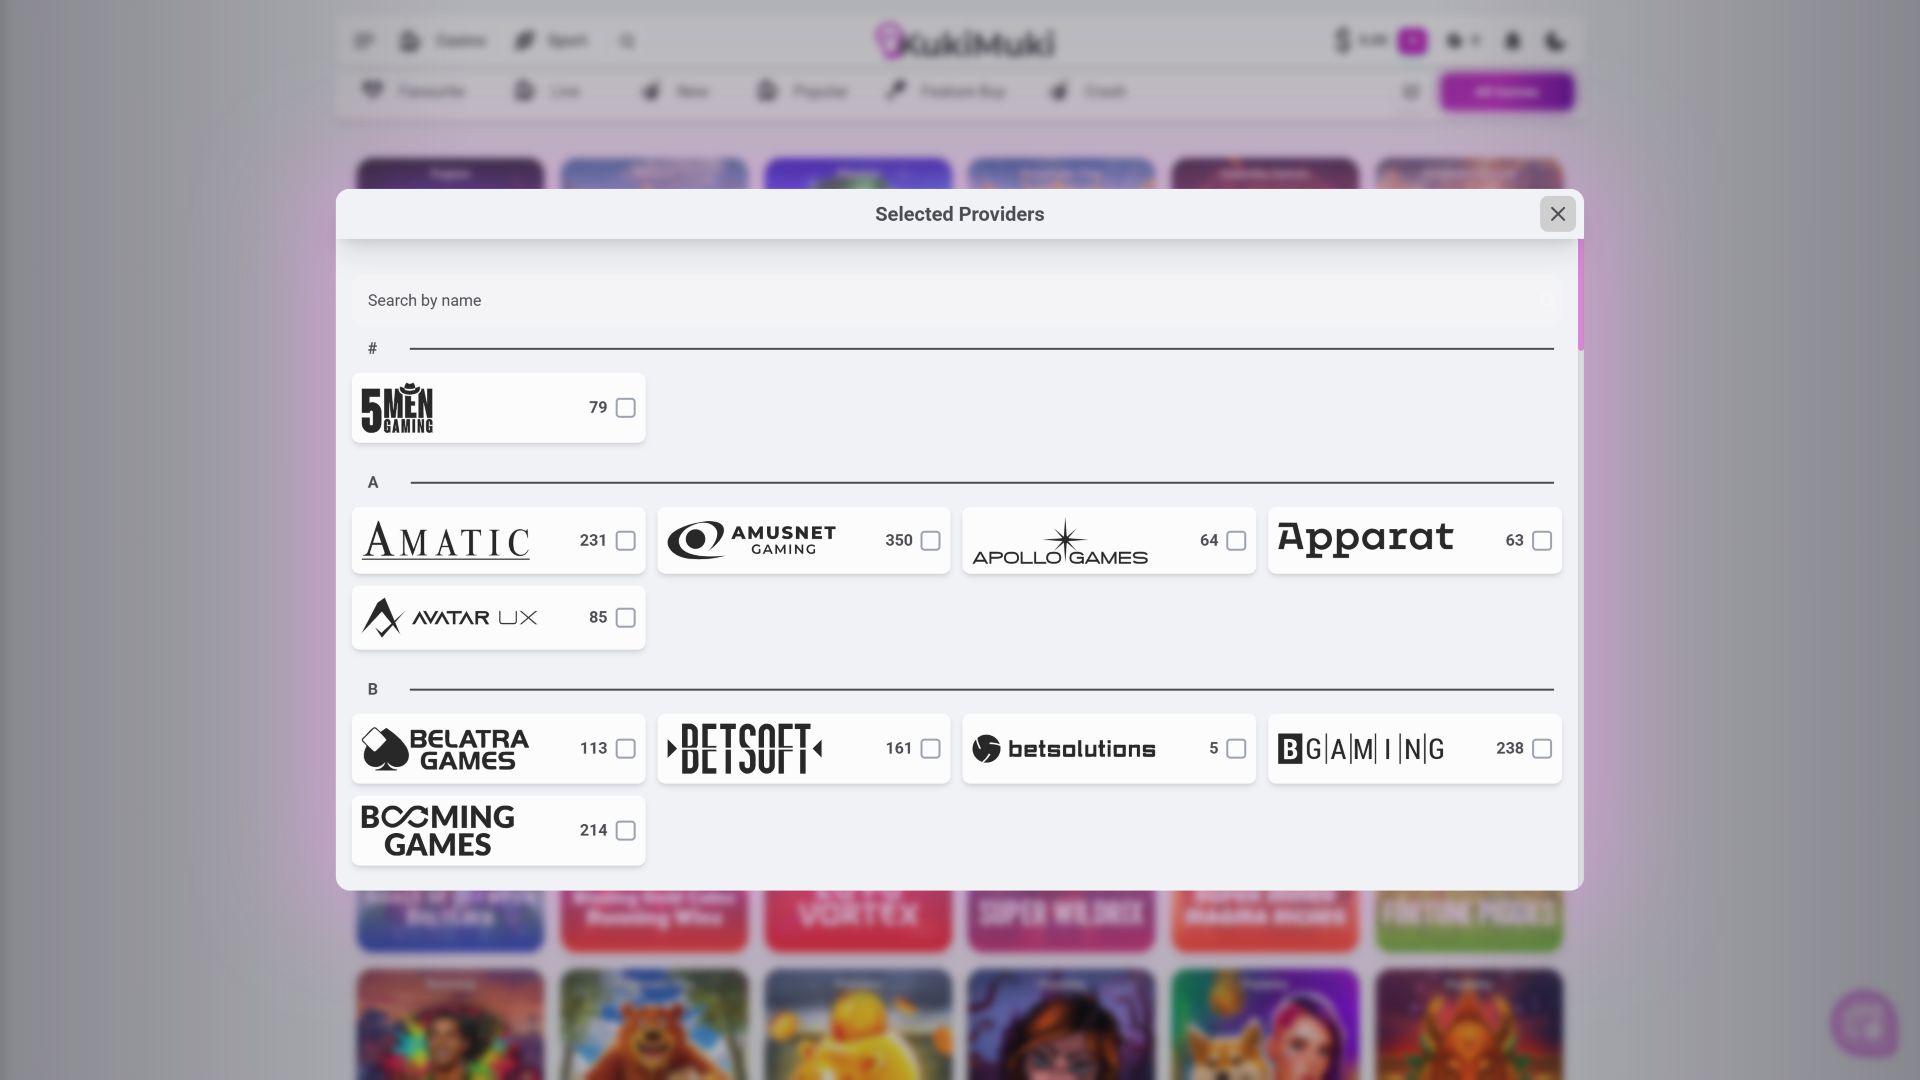The width and height of the screenshot is (1920, 1080).
Task: Check the Belatra Games checkbox
Action: (x=626, y=749)
